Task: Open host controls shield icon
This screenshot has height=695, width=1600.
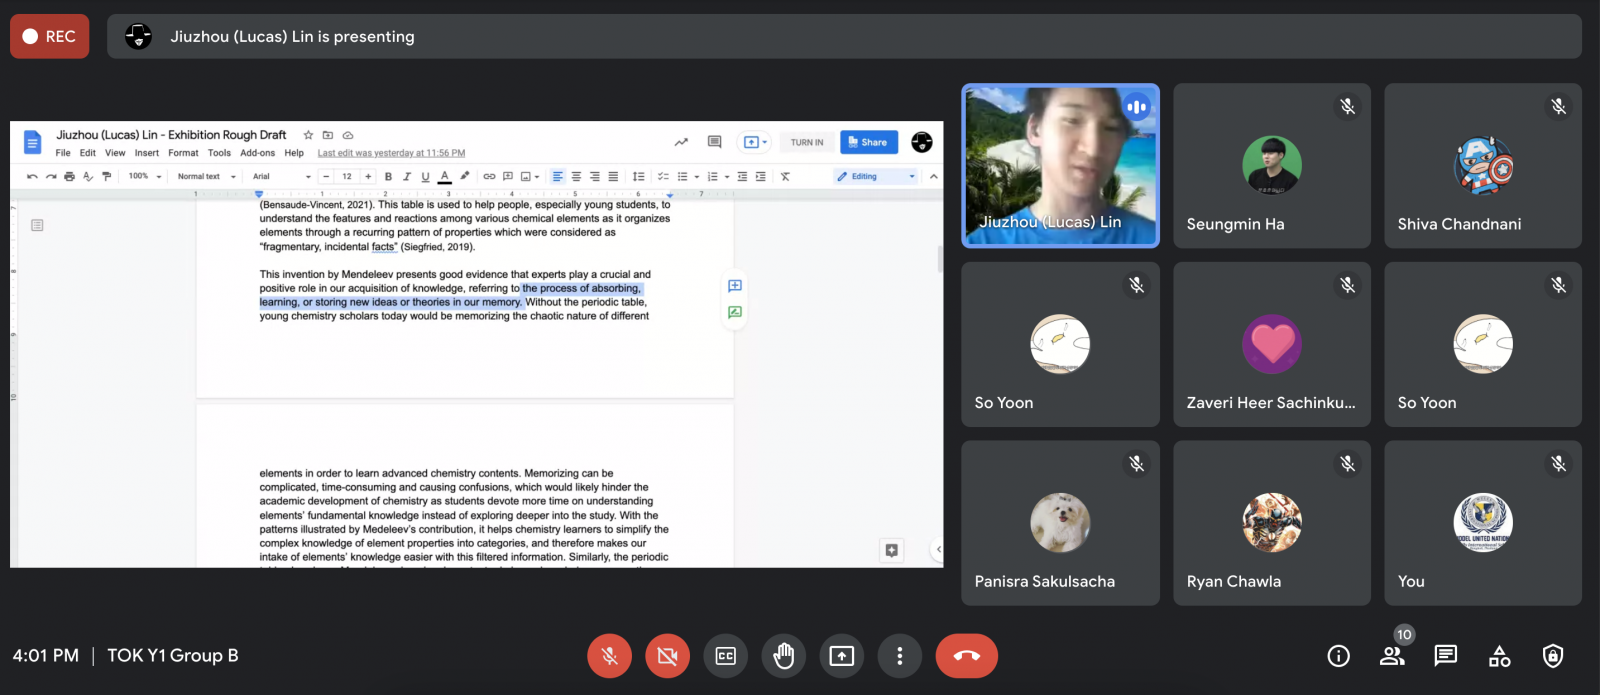Action: coord(1552,656)
